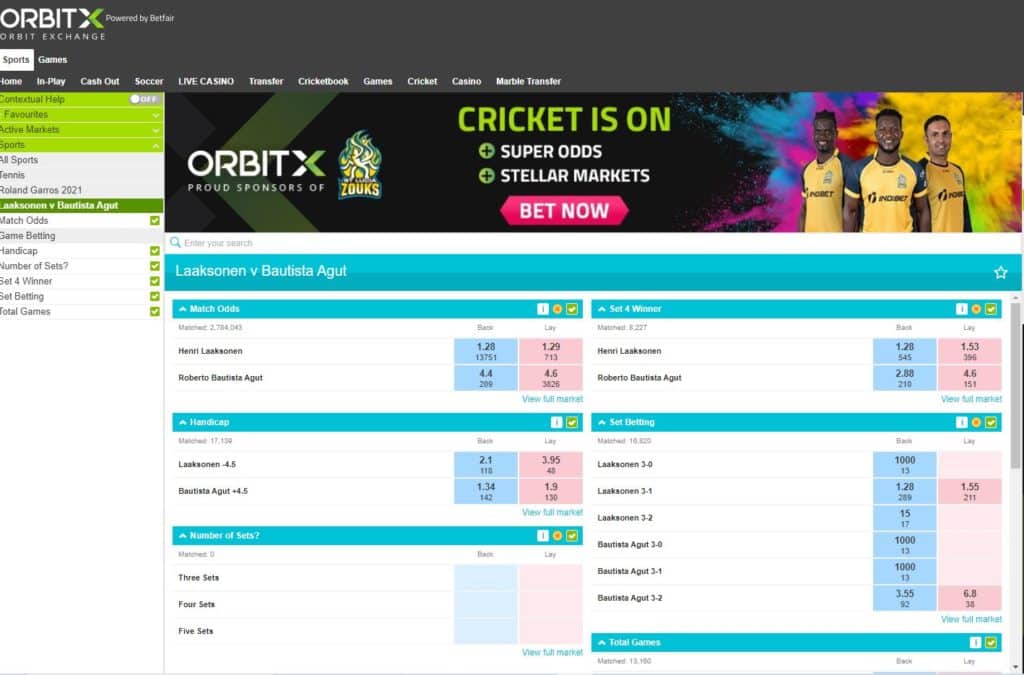Collapse the Set 4 Winner market panel

(601, 309)
